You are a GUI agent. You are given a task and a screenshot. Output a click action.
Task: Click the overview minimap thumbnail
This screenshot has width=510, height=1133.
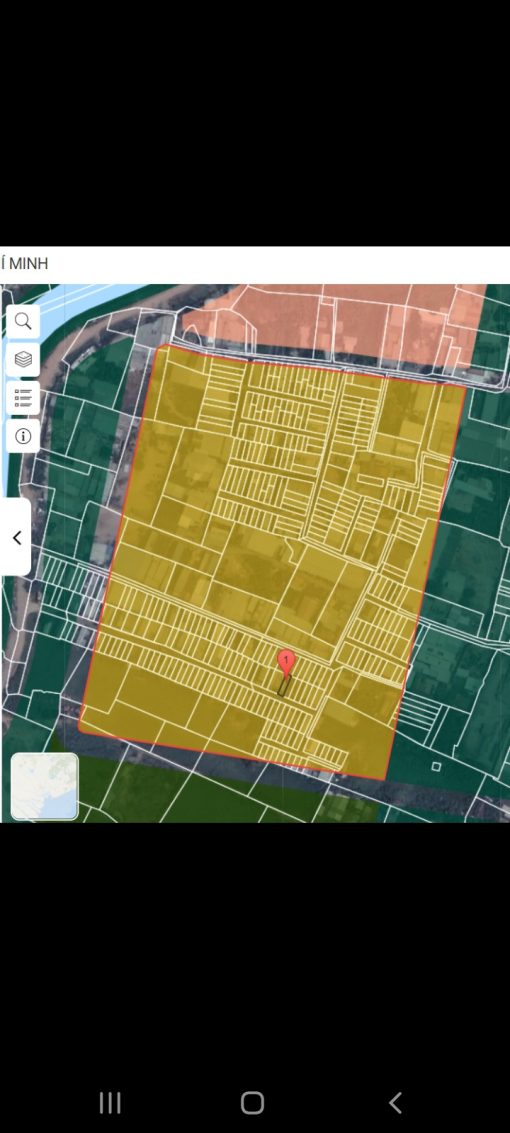[x=44, y=786]
